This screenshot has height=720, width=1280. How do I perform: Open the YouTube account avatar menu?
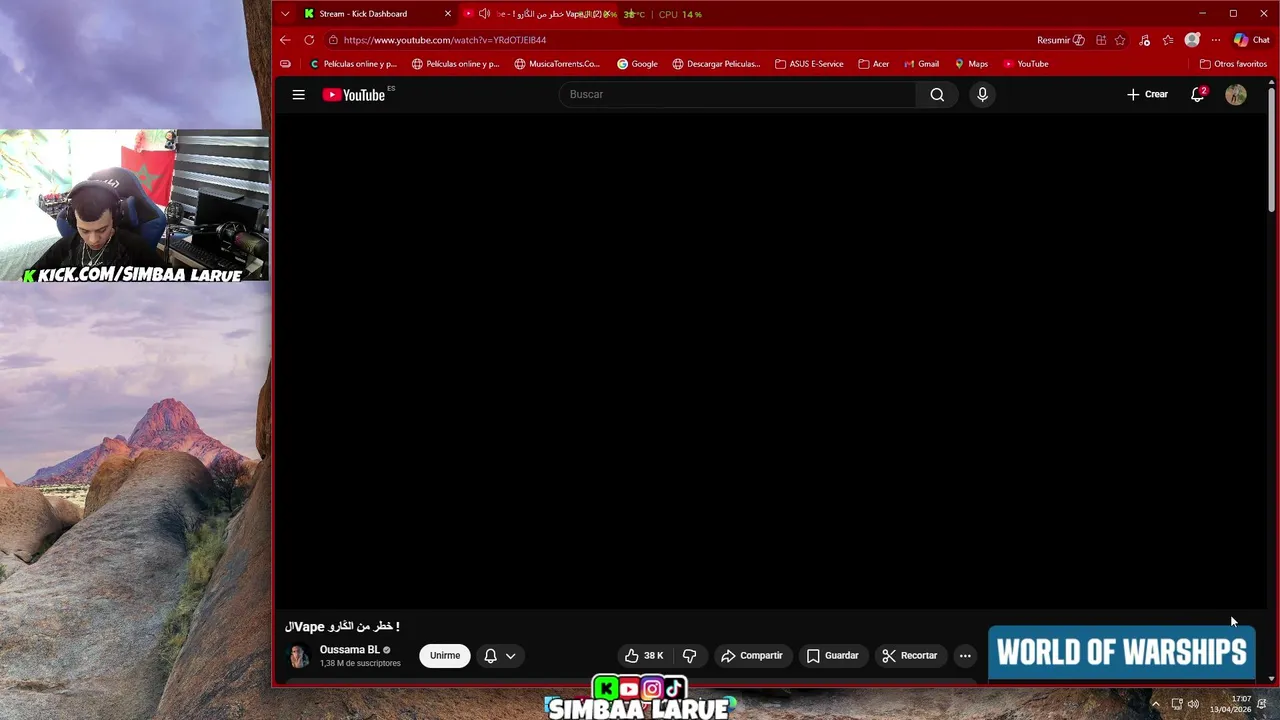click(x=1236, y=94)
